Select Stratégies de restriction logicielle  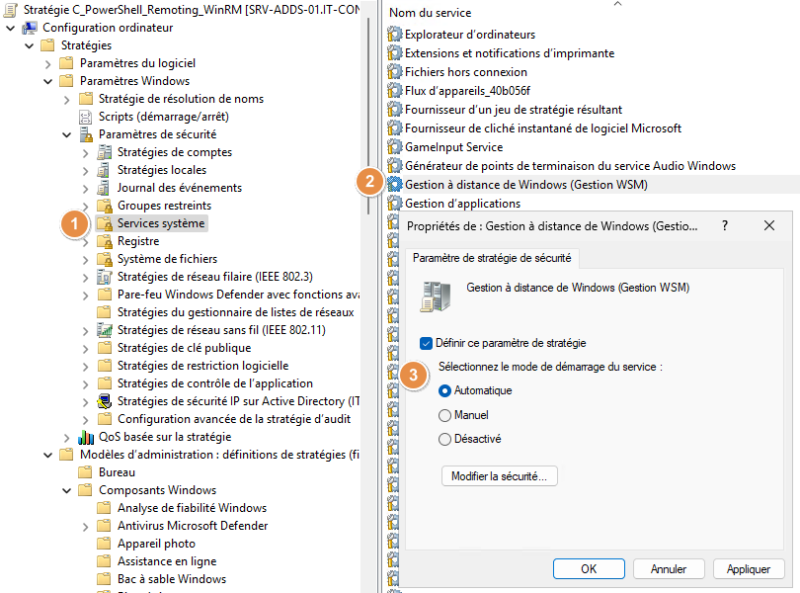pos(203,366)
